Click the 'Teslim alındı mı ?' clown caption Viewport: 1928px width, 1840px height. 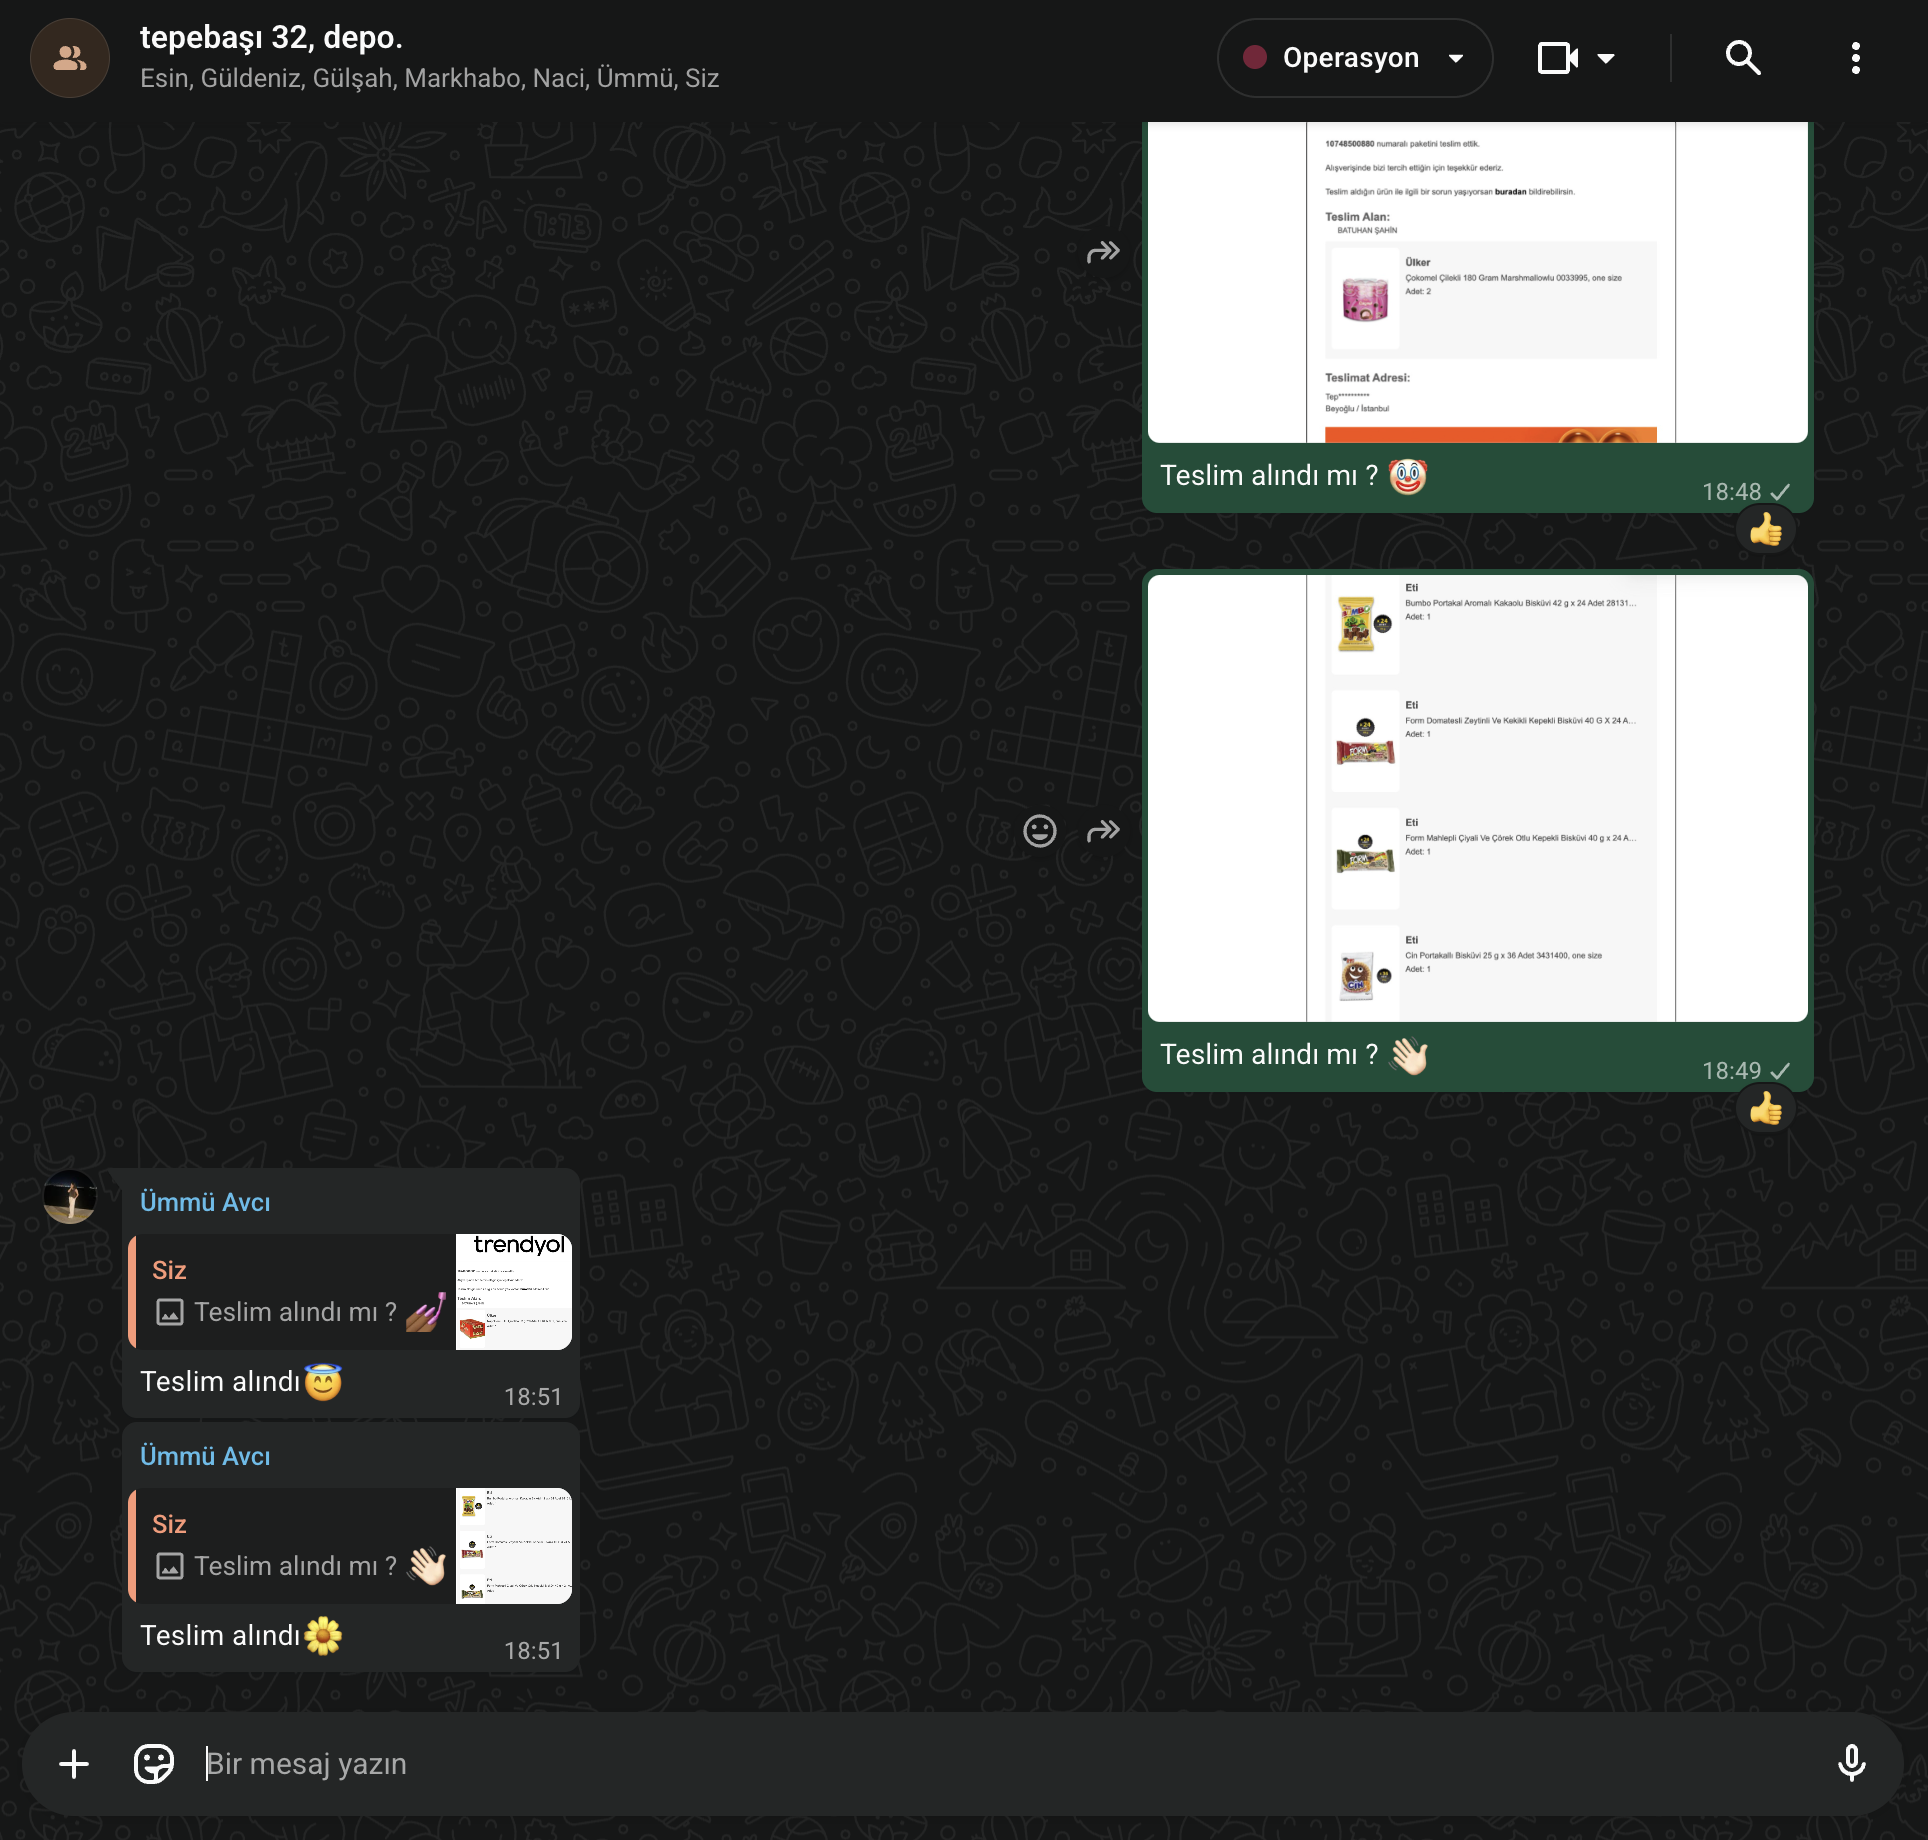[x=1293, y=476]
